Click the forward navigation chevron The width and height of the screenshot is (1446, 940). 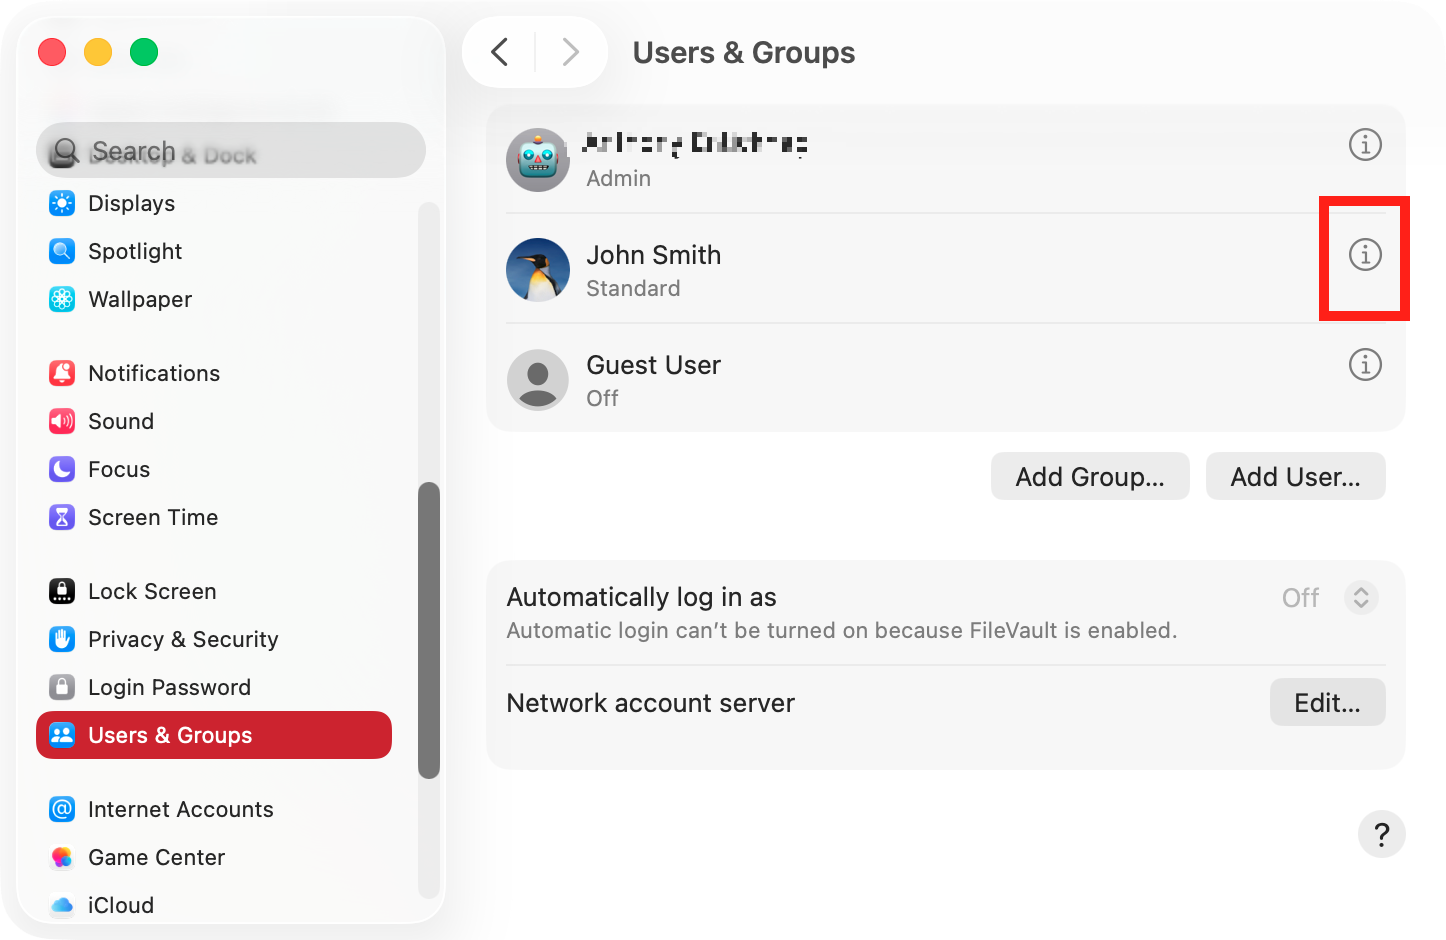[x=570, y=51]
